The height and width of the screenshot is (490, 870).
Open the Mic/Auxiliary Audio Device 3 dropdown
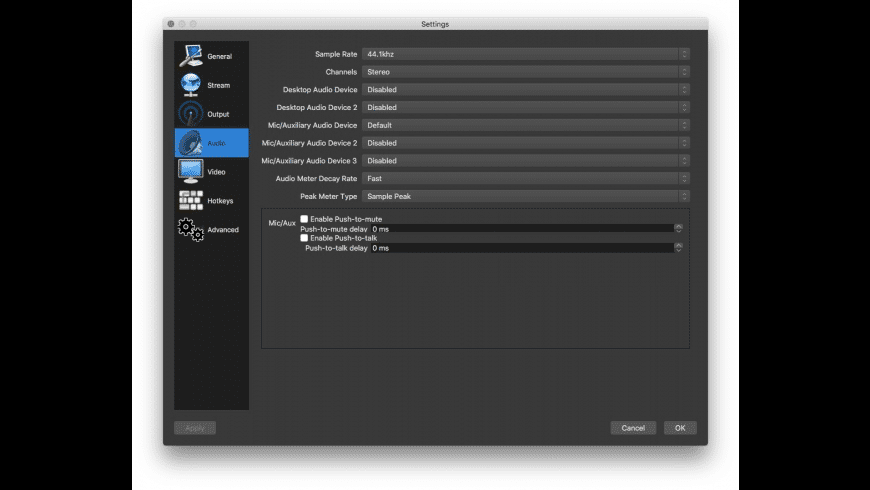(525, 160)
